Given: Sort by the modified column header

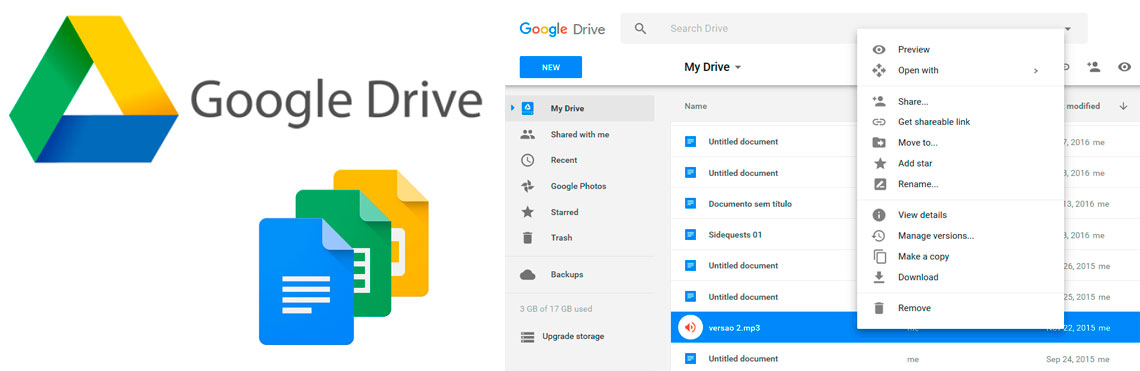Looking at the screenshot, I should [1083, 106].
